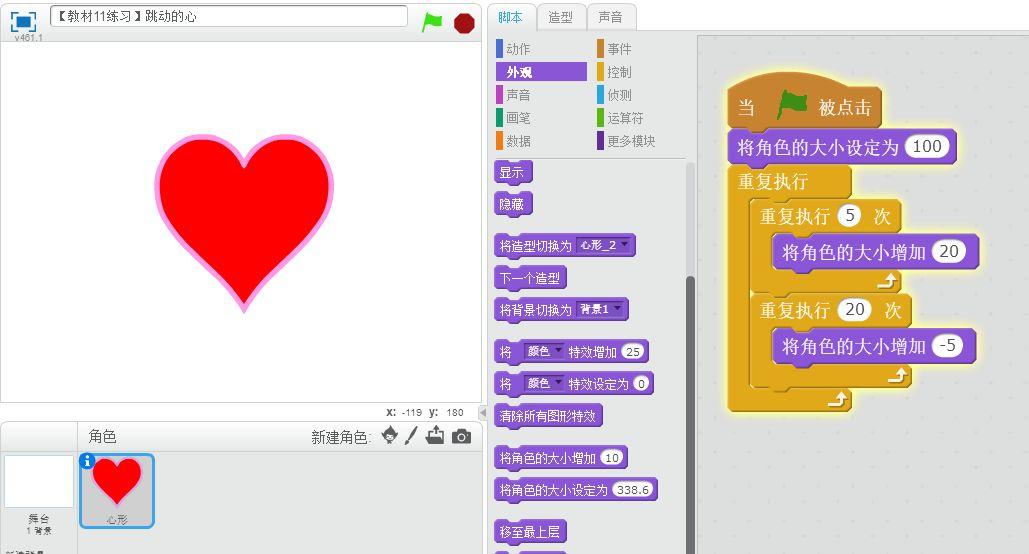Click the 移至最上层 block
This screenshot has height=554, width=1029.
pos(530,532)
